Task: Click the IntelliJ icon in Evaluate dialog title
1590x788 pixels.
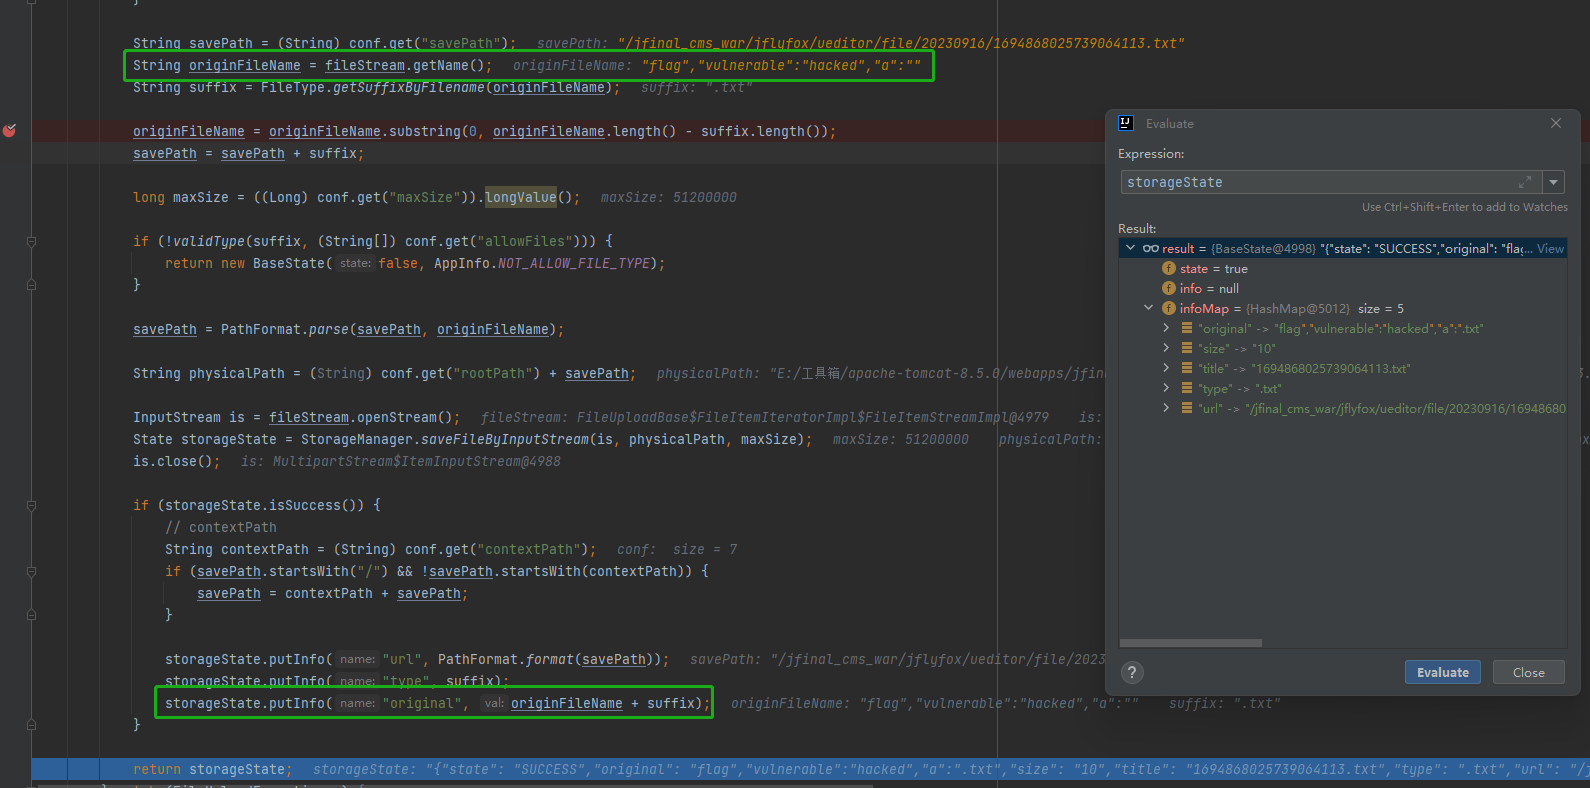Action: point(1126,123)
